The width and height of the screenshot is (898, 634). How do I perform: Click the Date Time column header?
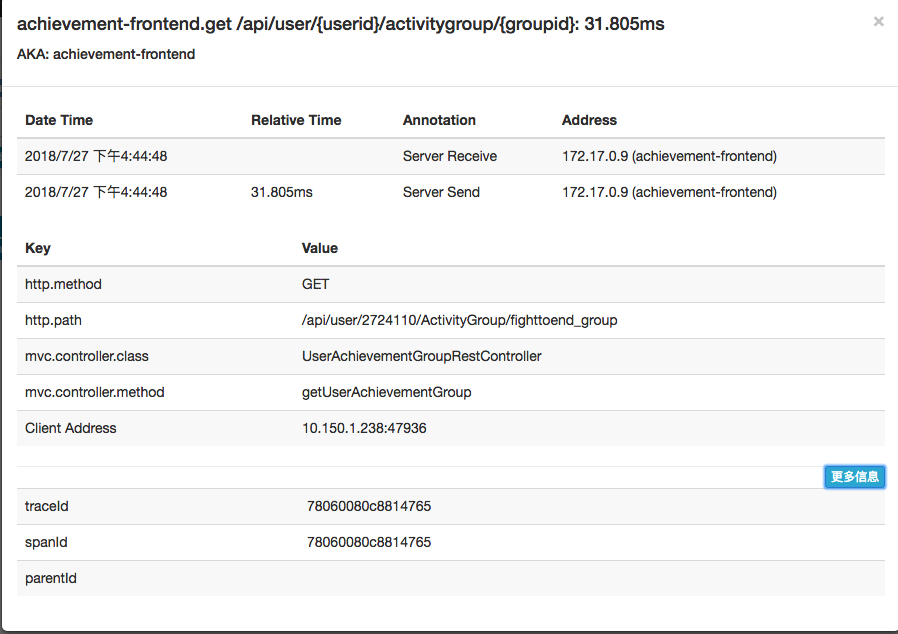57,120
